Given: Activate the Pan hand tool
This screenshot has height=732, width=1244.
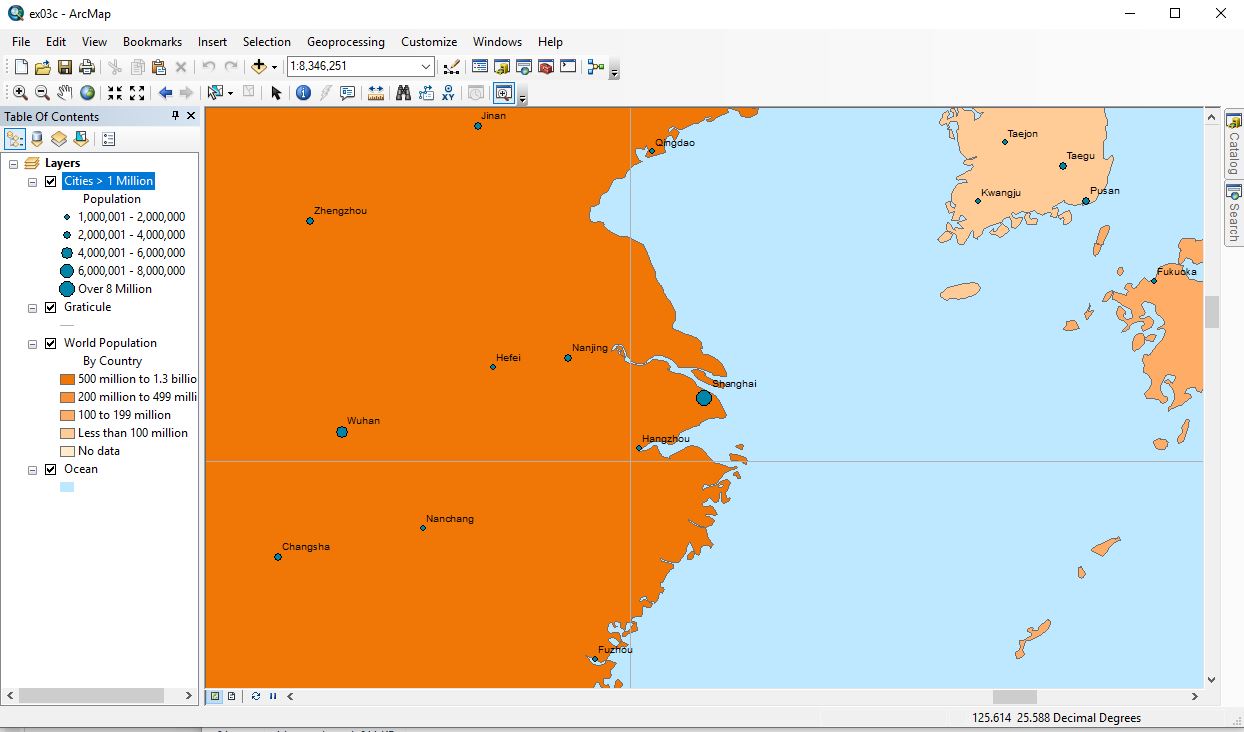Looking at the screenshot, I should pyautogui.click(x=64, y=93).
